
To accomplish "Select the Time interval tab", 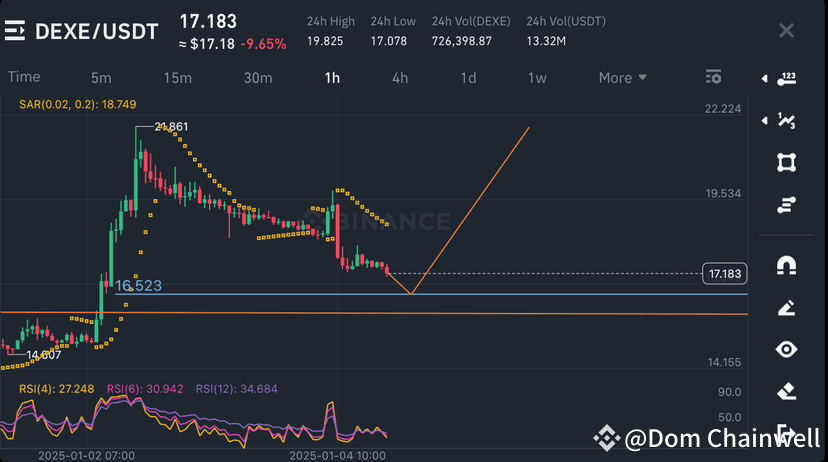I will 24,77.
